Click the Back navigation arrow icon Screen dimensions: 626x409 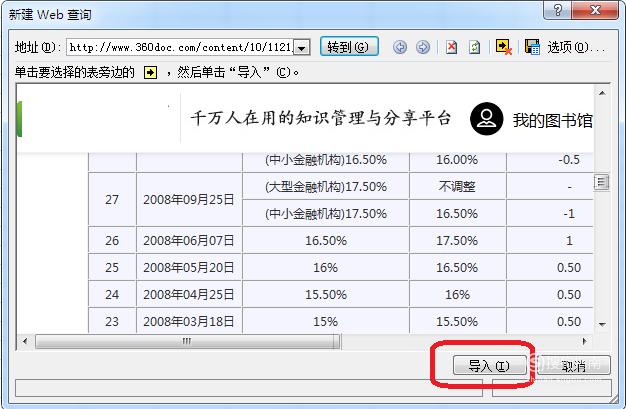click(400, 47)
